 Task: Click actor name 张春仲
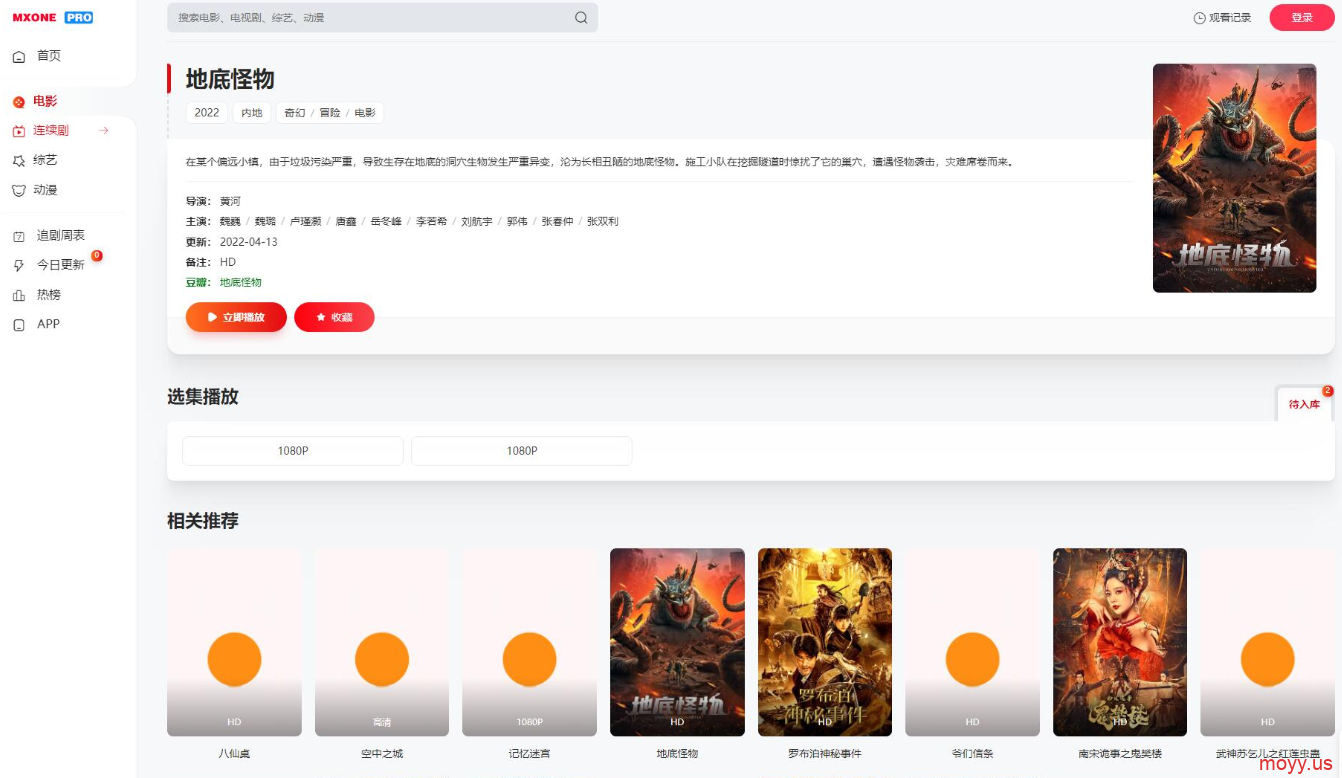558,222
